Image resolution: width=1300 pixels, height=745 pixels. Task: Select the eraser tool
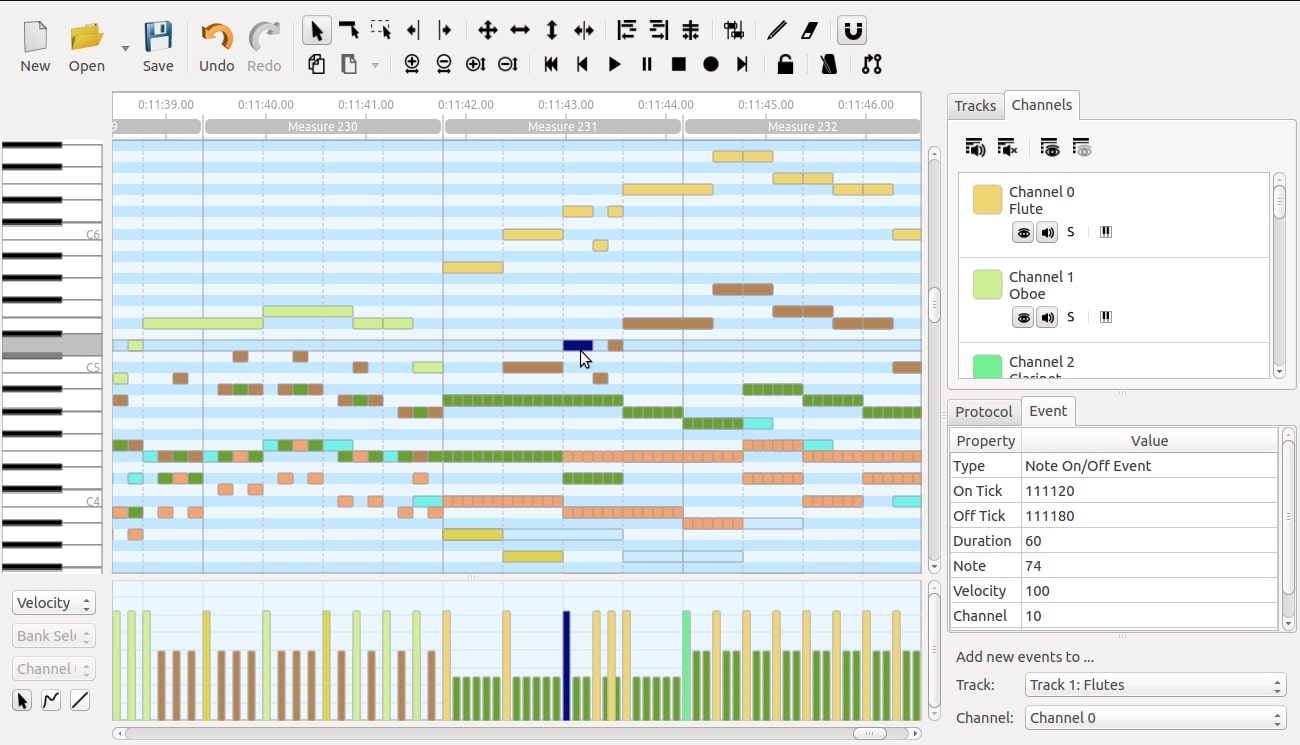[x=809, y=30]
